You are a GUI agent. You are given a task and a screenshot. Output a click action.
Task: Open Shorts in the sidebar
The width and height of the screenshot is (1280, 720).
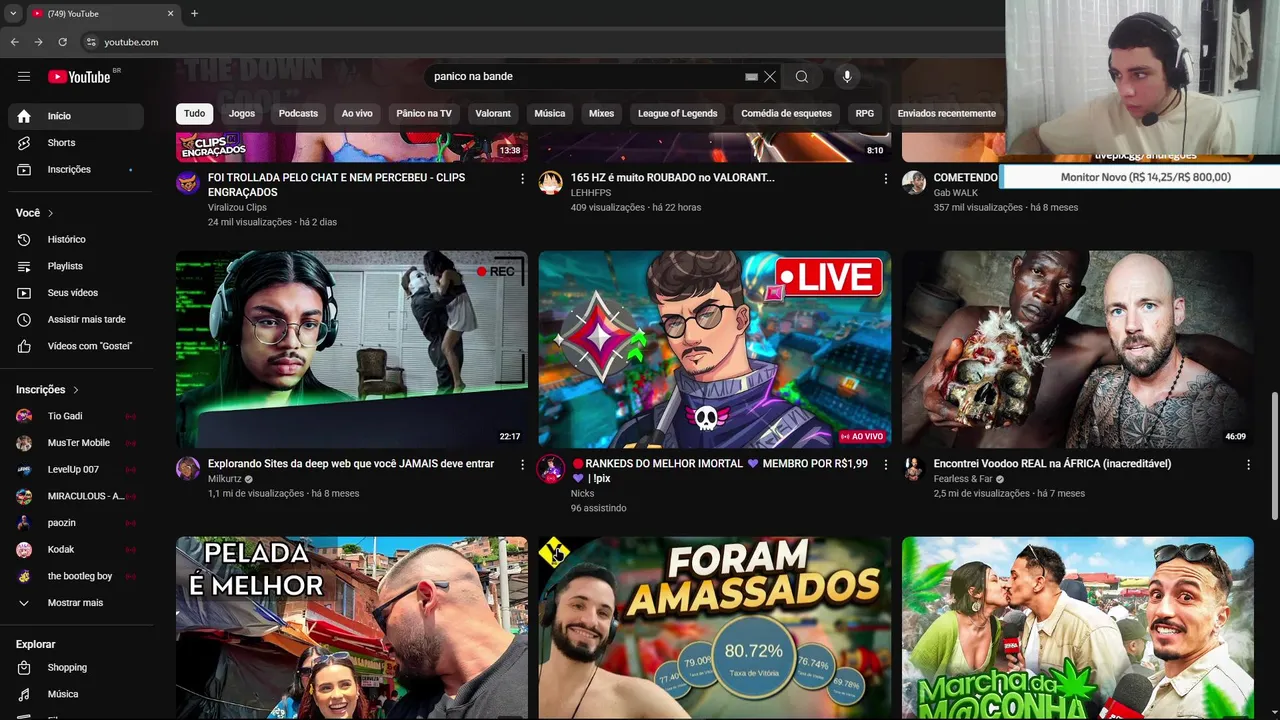(x=76, y=143)
